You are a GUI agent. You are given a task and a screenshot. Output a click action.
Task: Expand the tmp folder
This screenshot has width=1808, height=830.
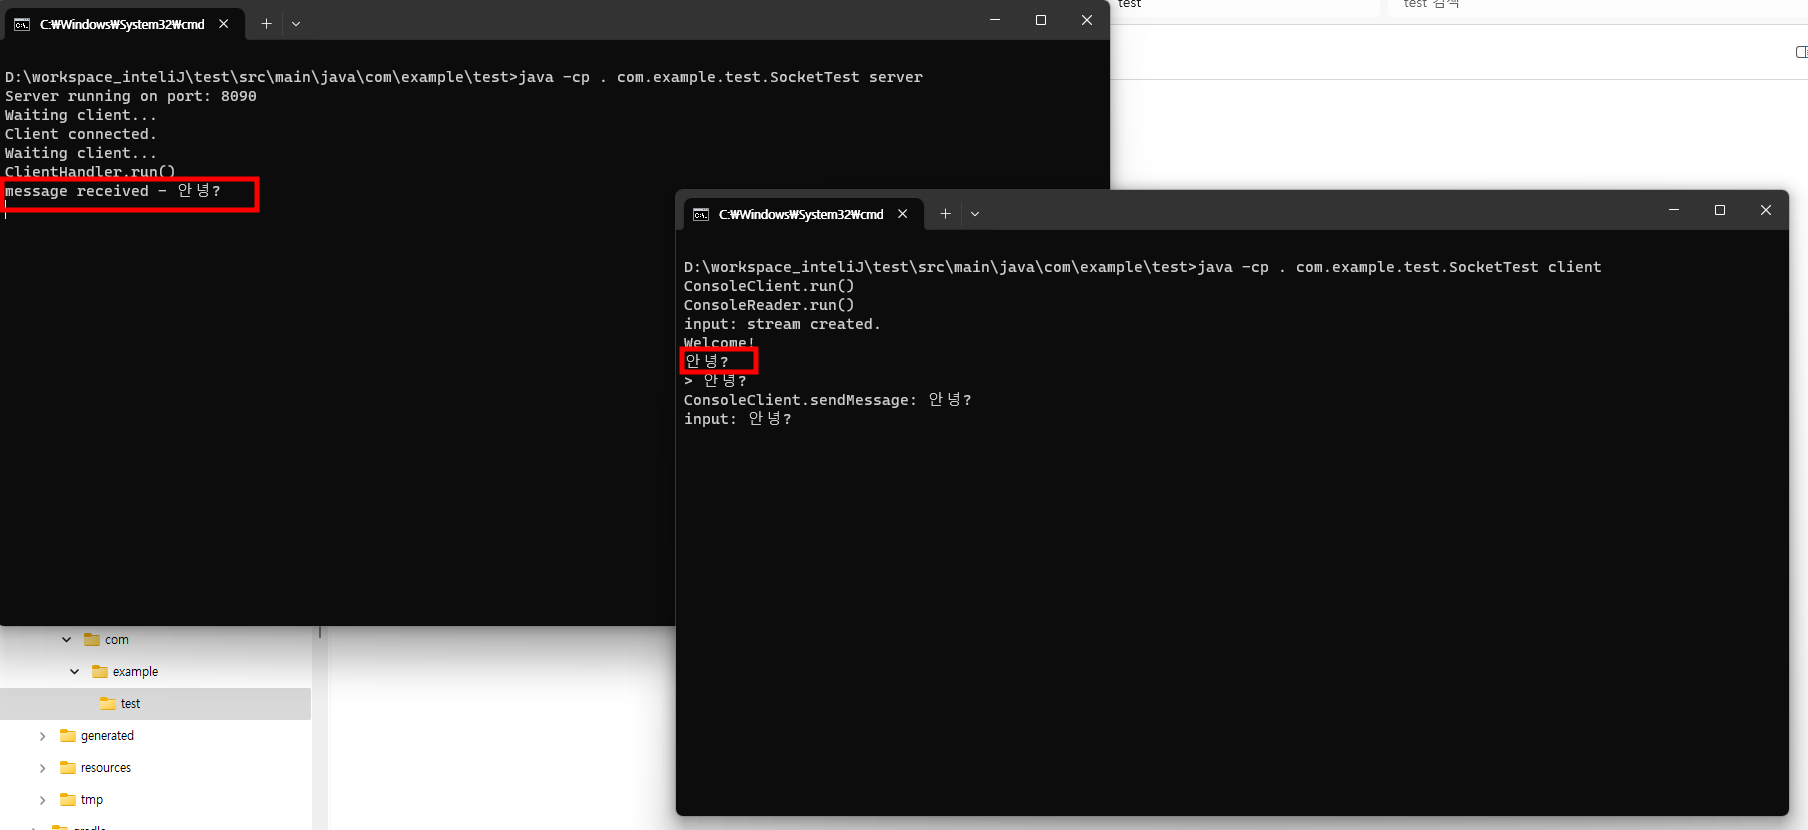coord(42,800)
